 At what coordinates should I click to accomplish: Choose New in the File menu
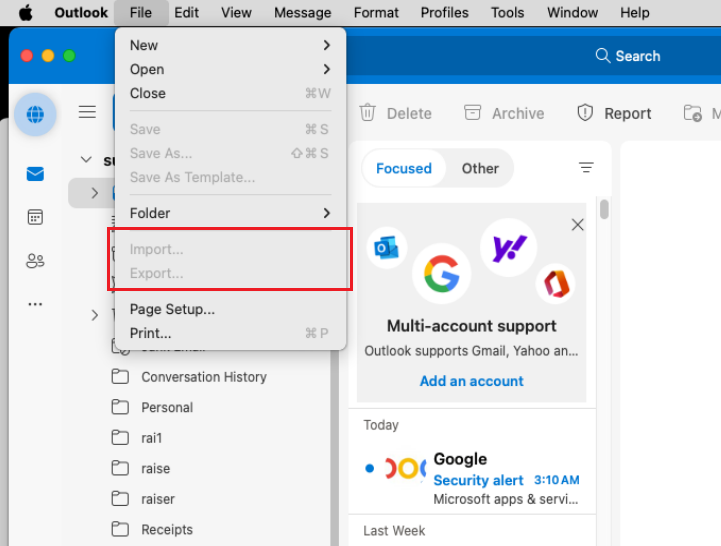coord(230,45)
